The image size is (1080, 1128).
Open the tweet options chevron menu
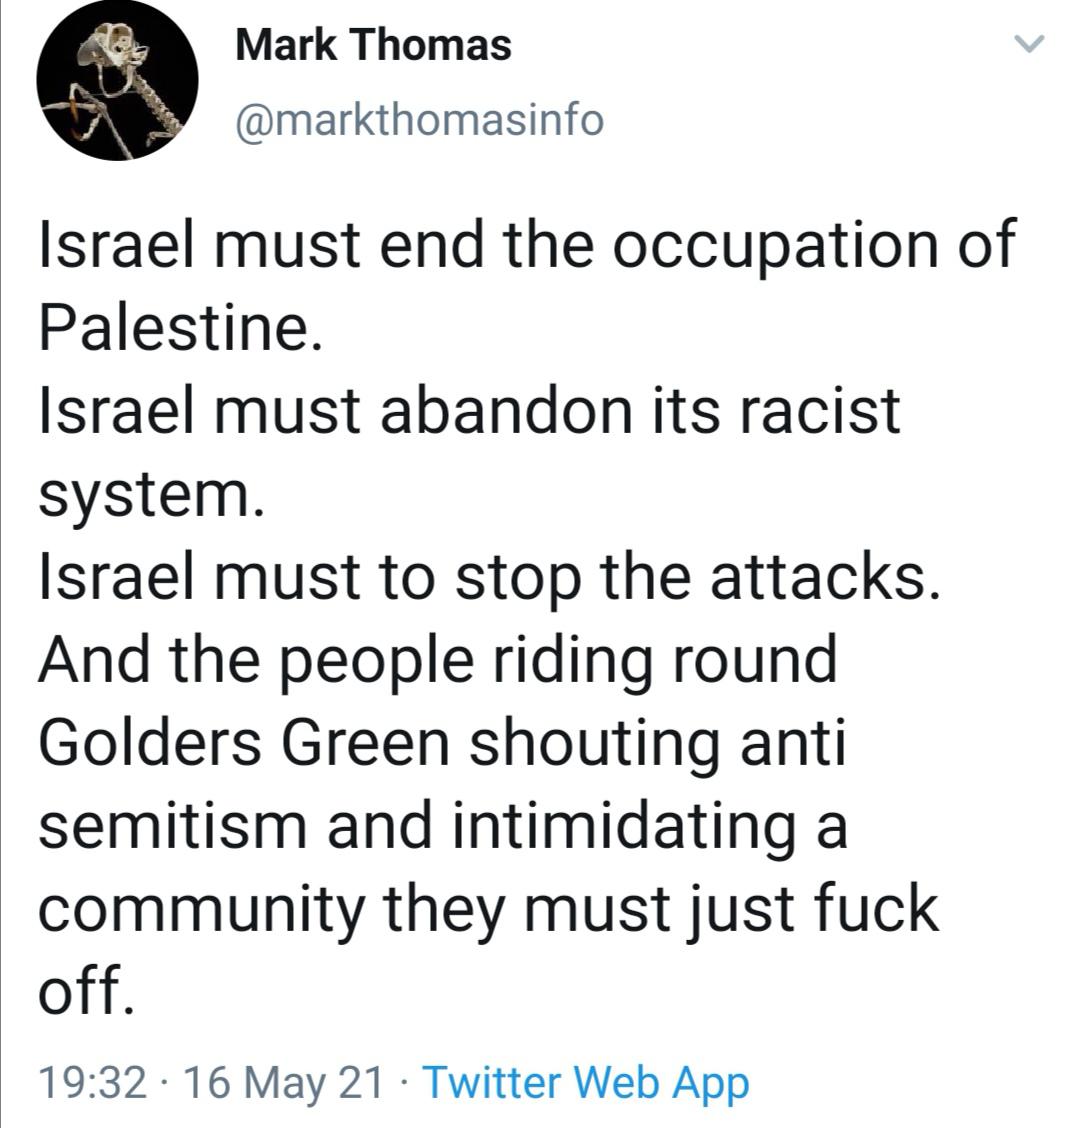pyautogui.click(x=1028, y=44)
